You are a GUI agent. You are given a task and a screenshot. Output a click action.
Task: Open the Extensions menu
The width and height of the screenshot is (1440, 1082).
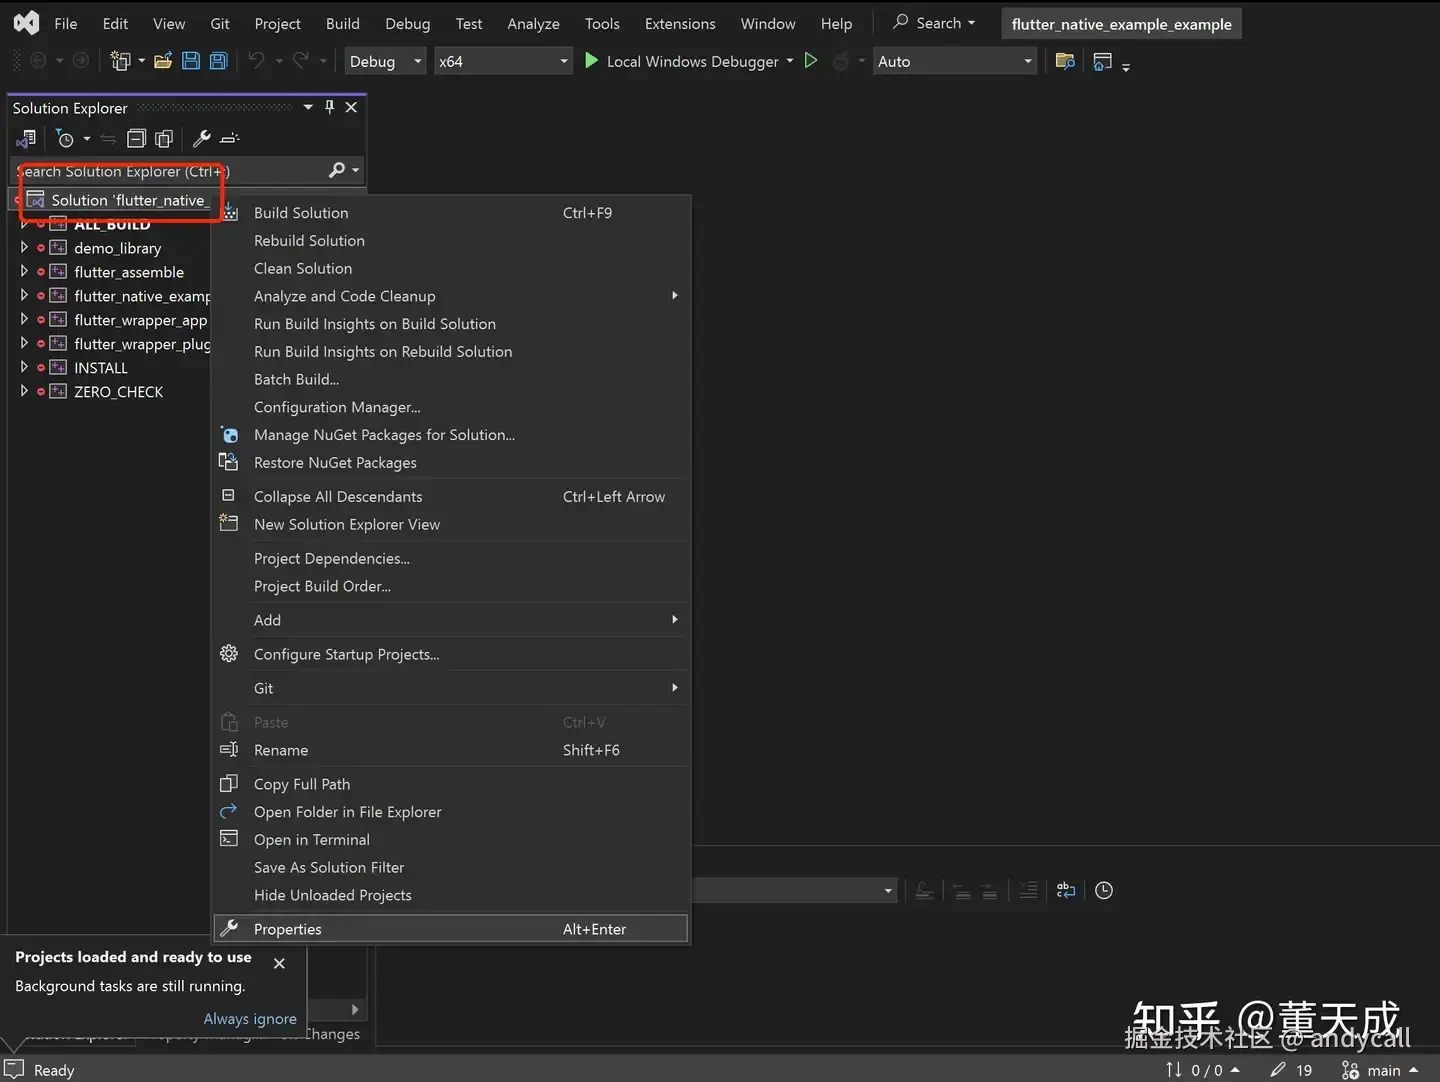point(680,23)
